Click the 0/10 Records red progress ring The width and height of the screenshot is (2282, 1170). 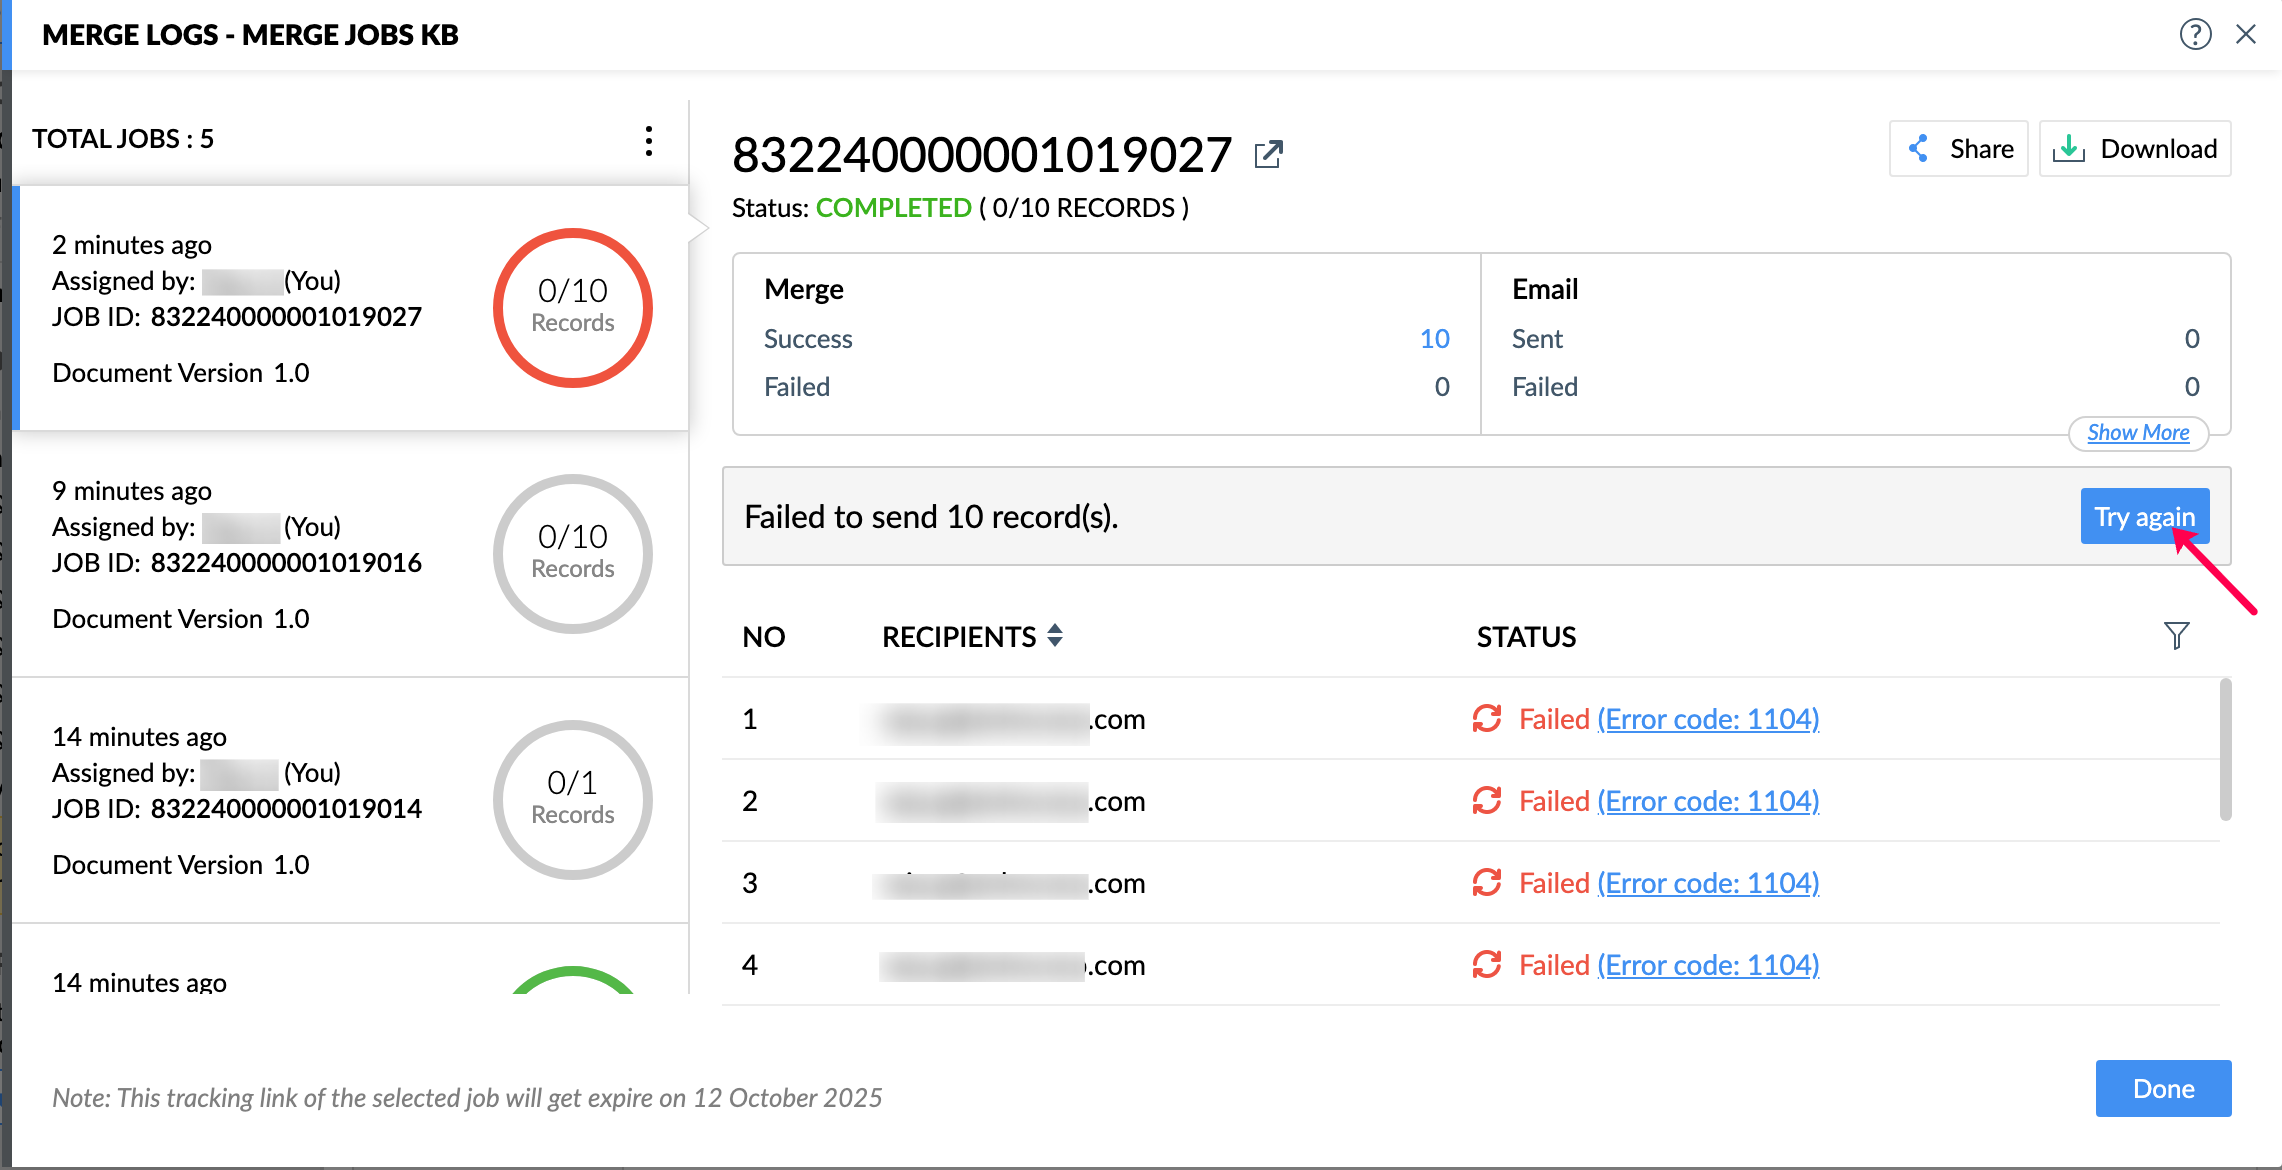(x=572, y=307)
